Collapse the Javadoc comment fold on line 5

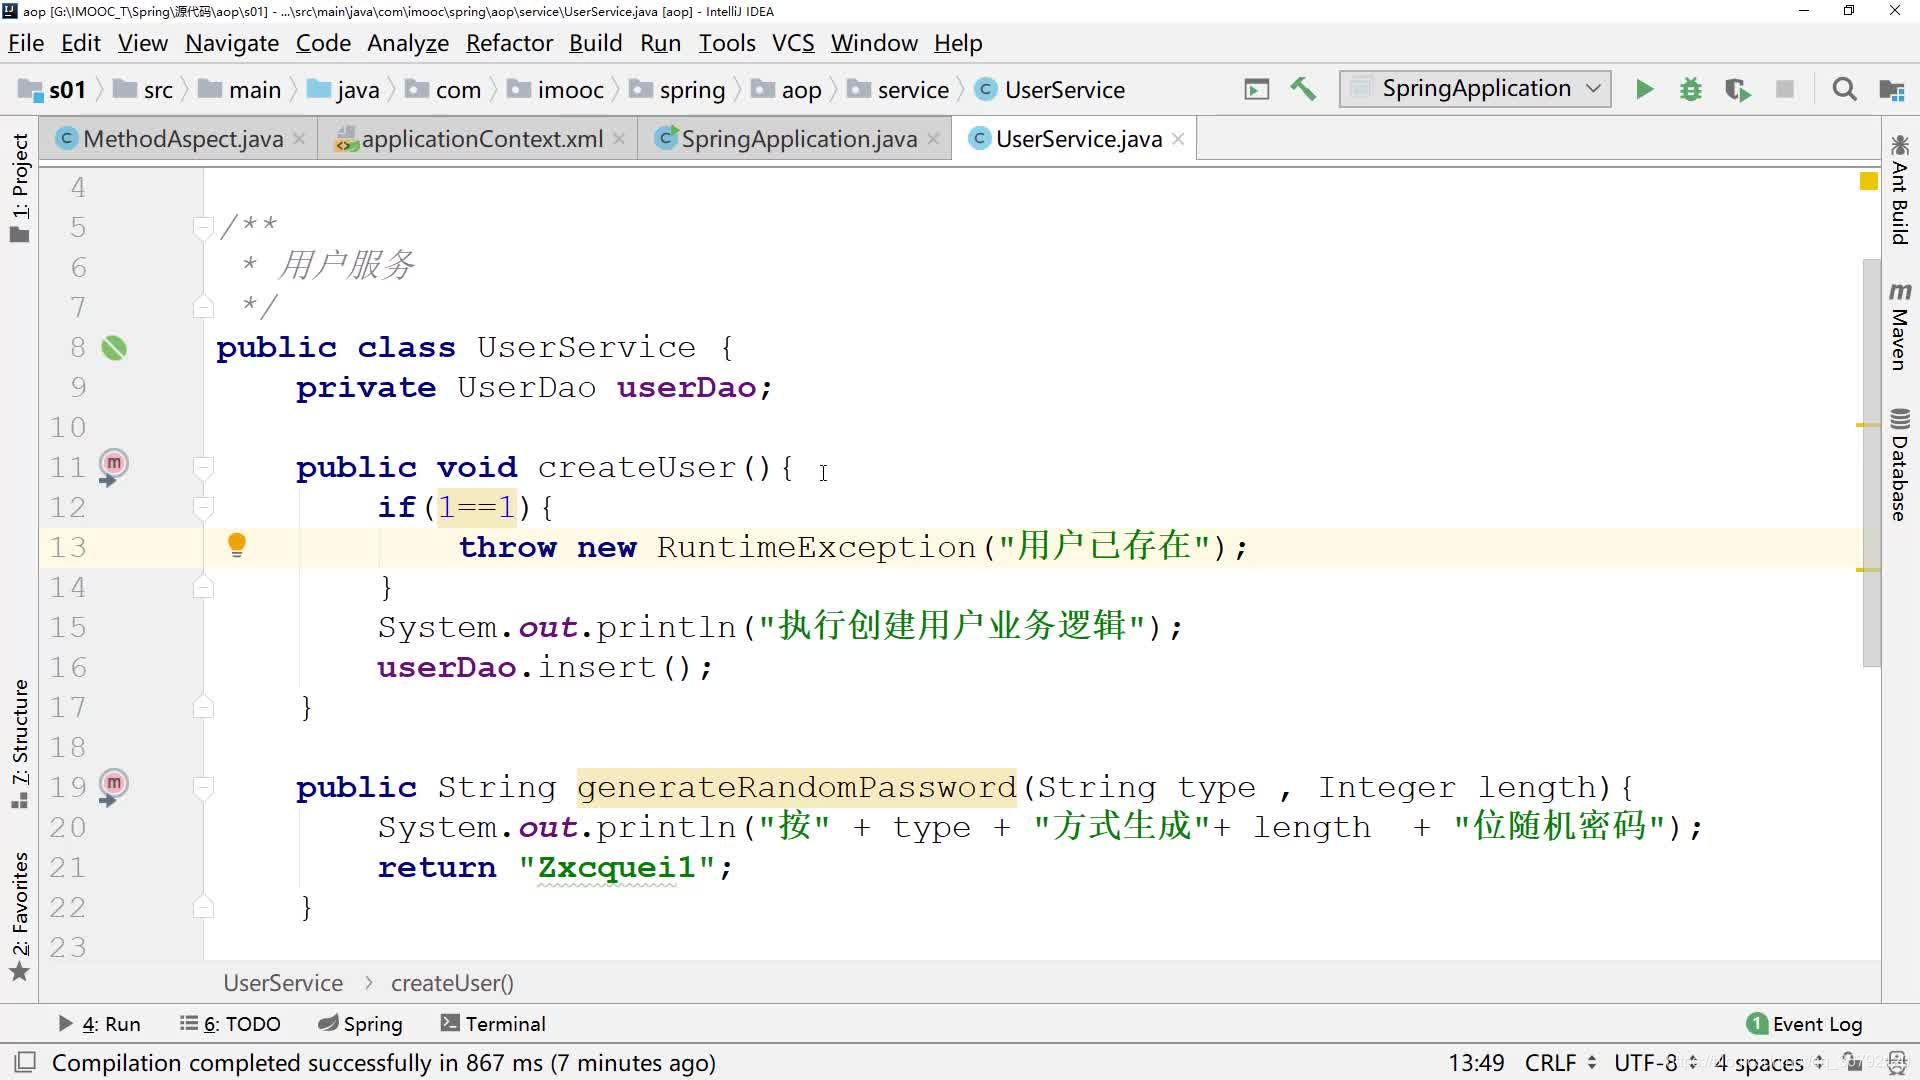(203, 227)
